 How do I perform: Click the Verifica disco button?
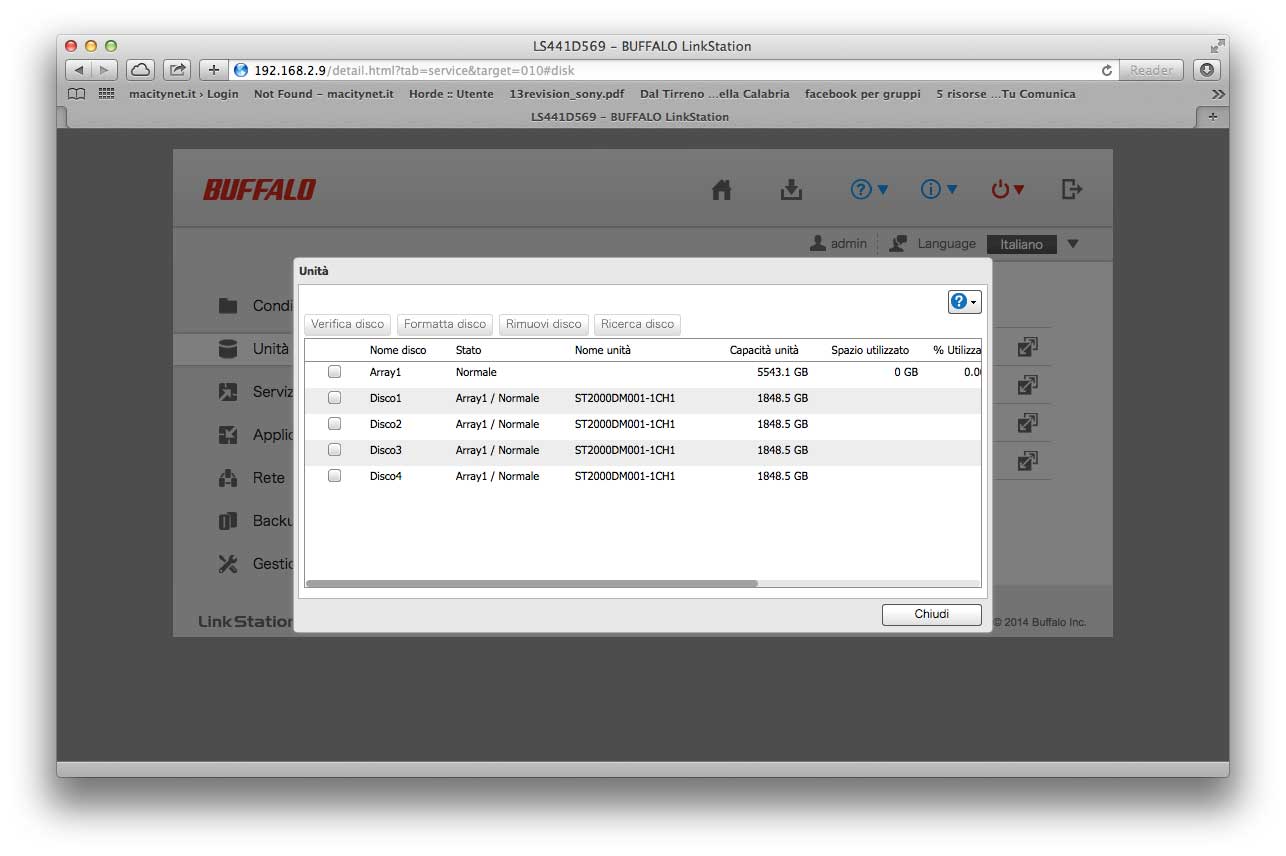[x=347, y=324]
